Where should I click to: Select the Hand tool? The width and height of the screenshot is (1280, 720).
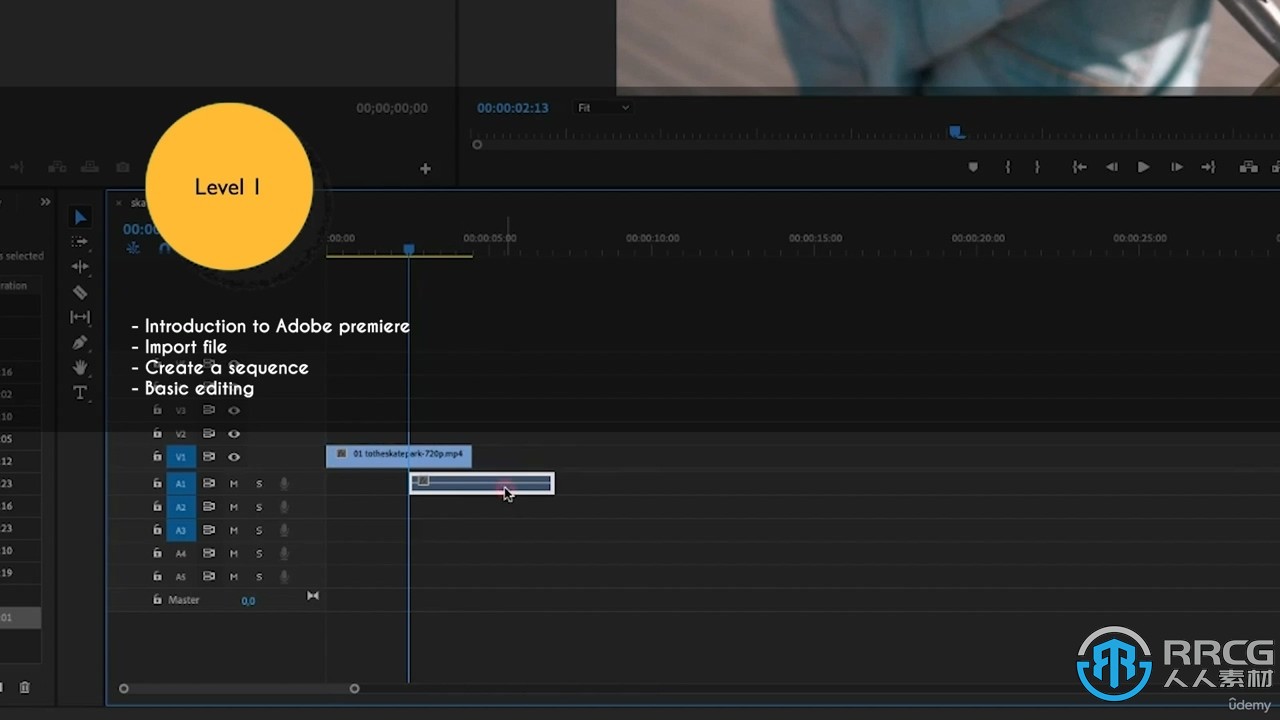(80, 367)
